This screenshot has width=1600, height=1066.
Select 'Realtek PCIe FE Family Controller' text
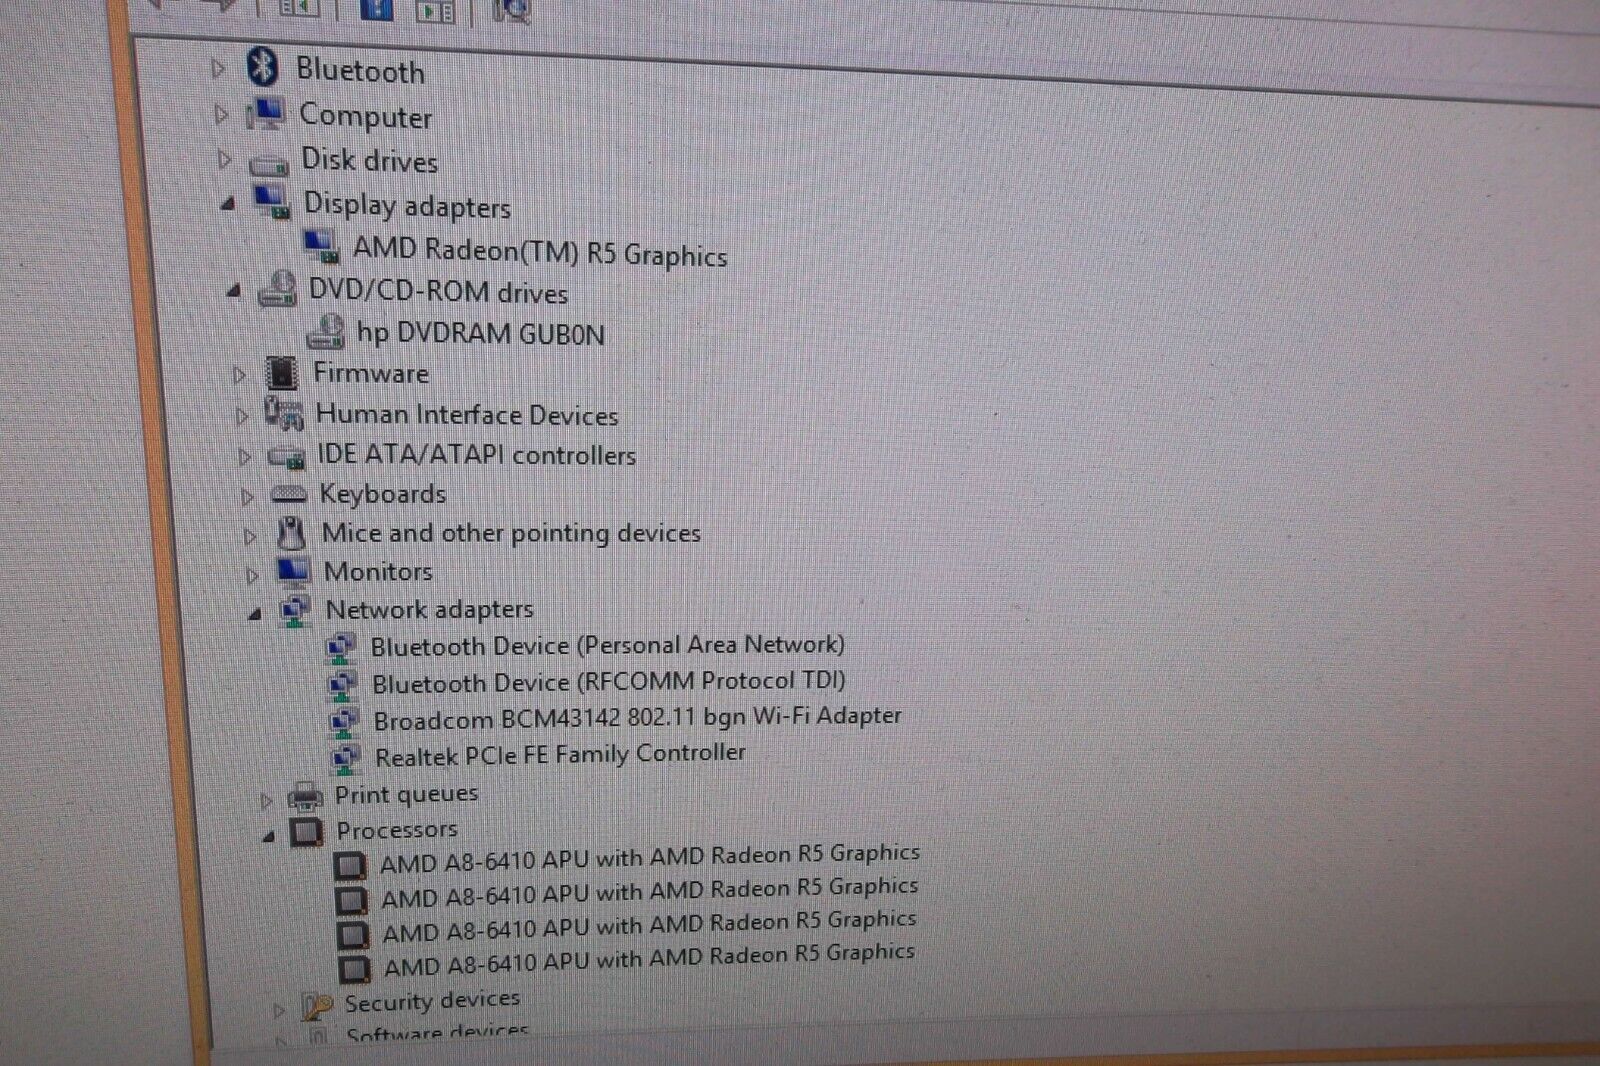coord(560,754)
